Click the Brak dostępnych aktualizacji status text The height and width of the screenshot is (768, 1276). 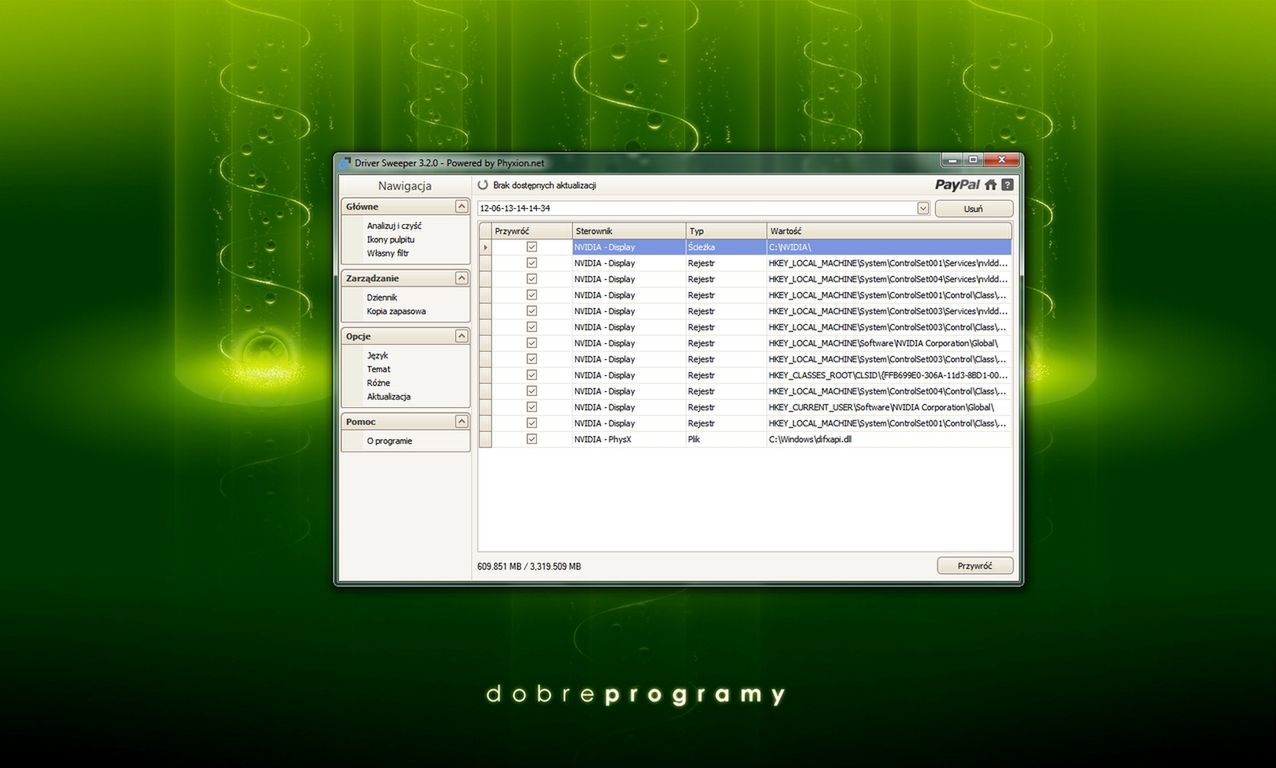click(545, 186)
